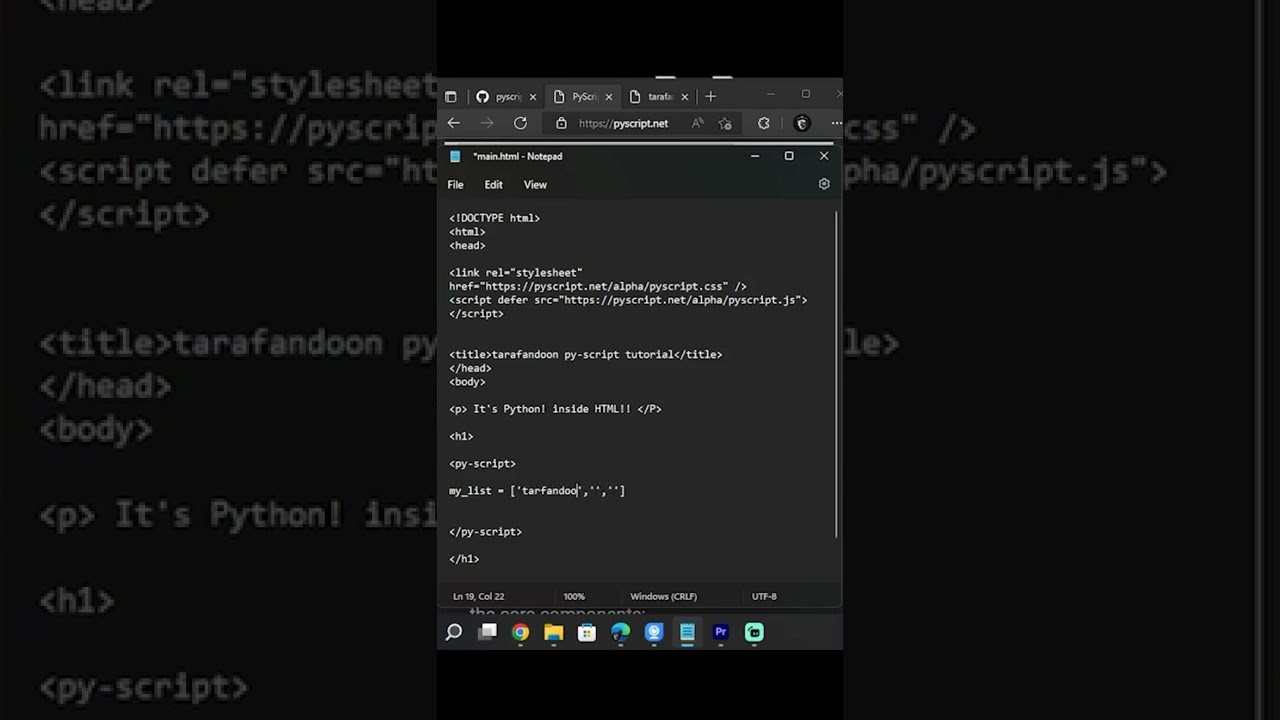Open the browser extensions puzzle icon
The image size is (1280, 720).
[x=764, y=123]
